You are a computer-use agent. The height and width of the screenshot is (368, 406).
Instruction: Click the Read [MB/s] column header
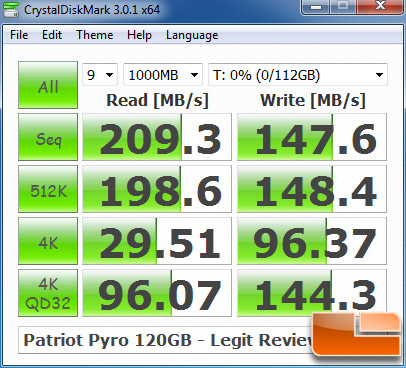pyautogui.click(x=157, y=100)
